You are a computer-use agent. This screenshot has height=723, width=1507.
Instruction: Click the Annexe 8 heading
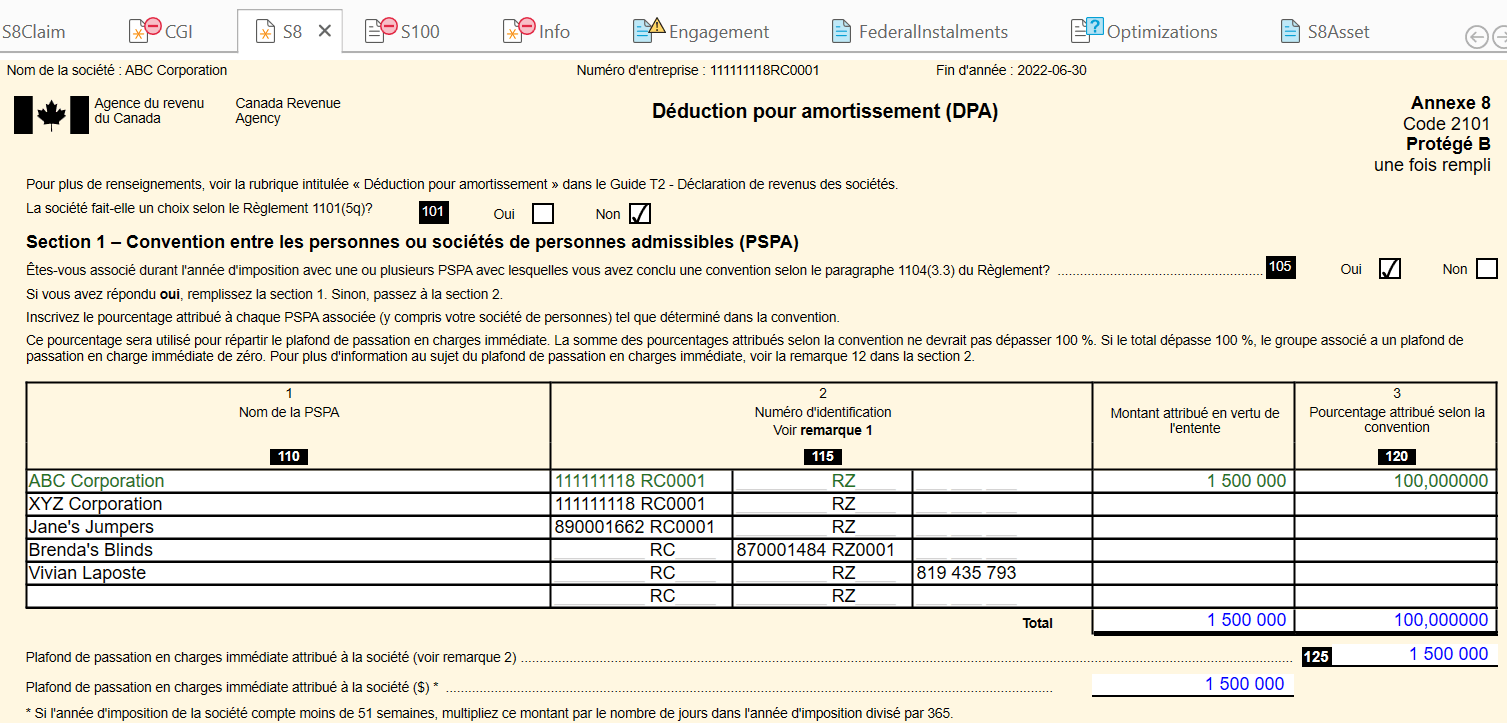coord(1450,103)
